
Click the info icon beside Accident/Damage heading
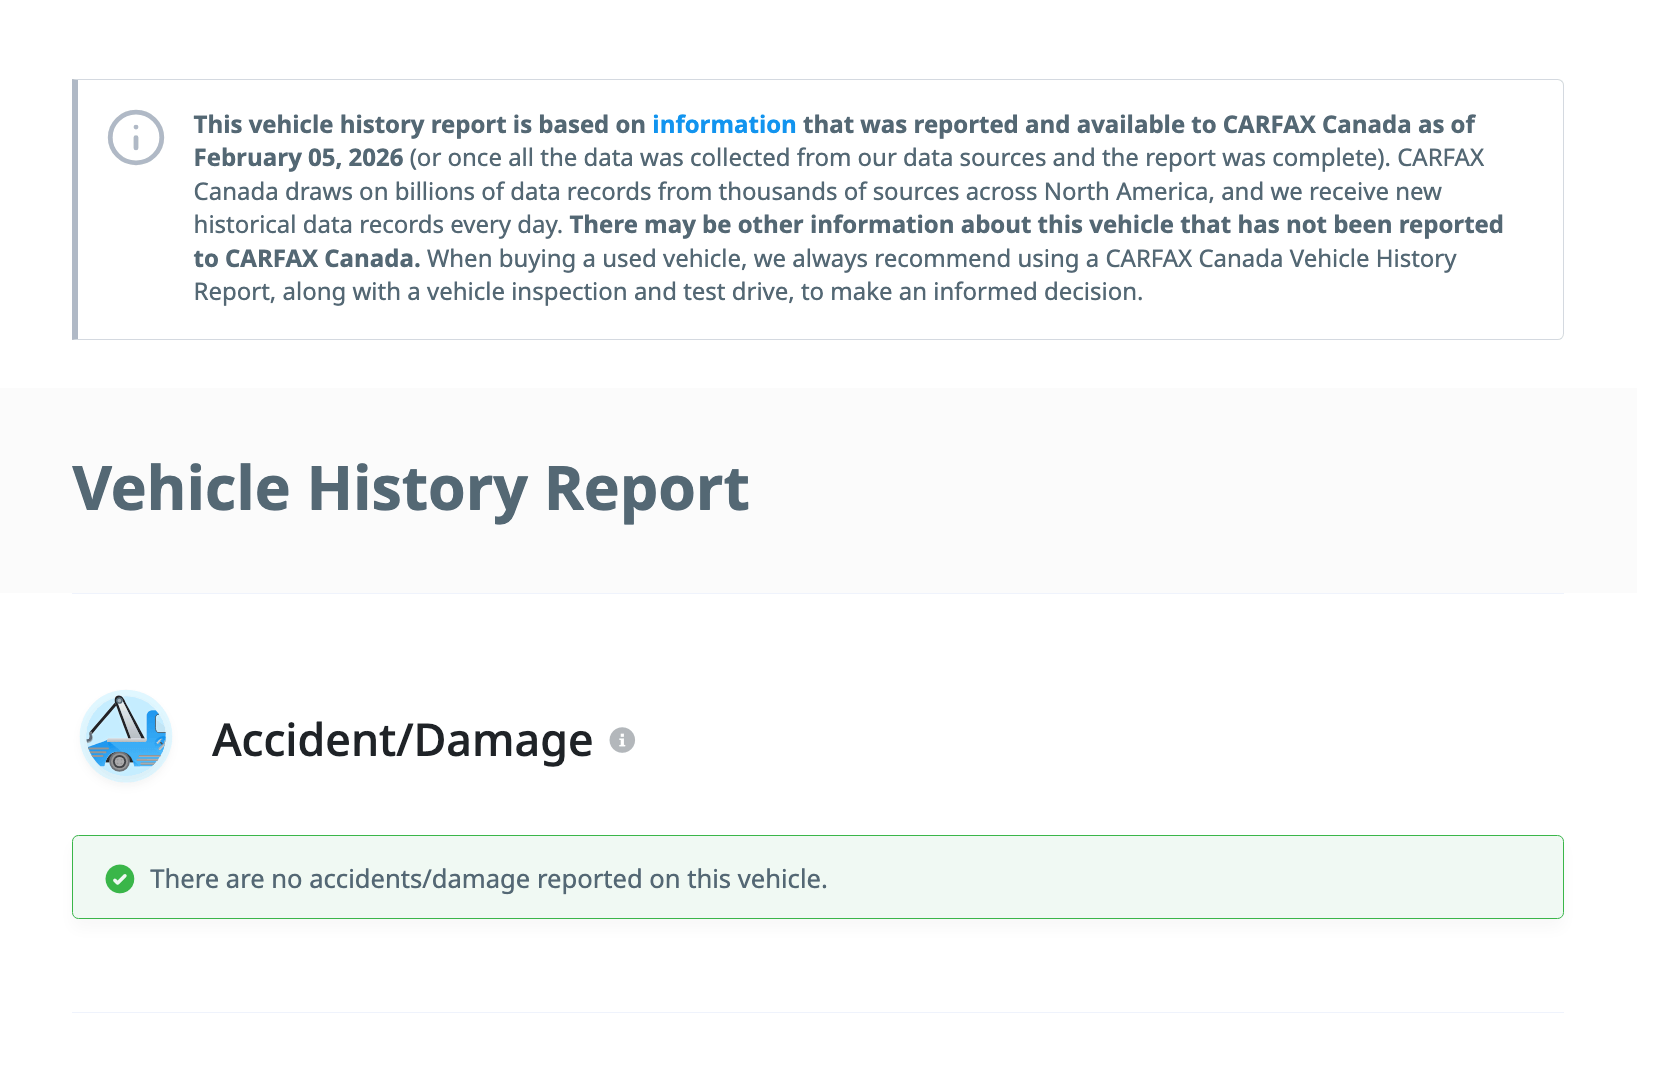622,740
